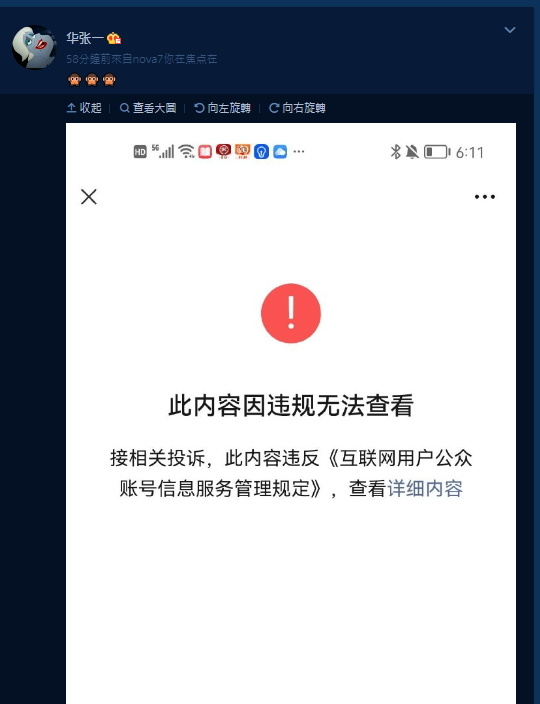Click the battery indicator icon
540x704 pixels.
(x=437, y=152)
